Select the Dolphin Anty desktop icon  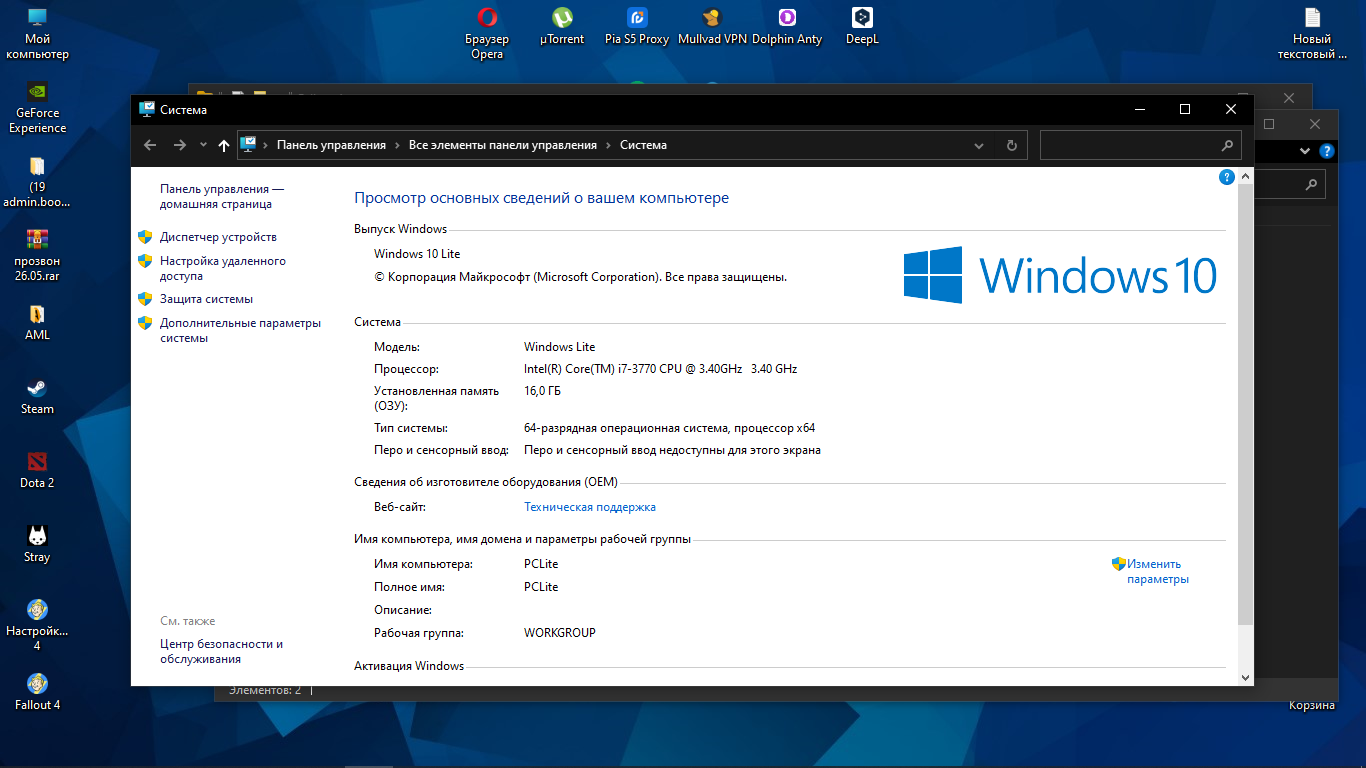tap(787, 18)
